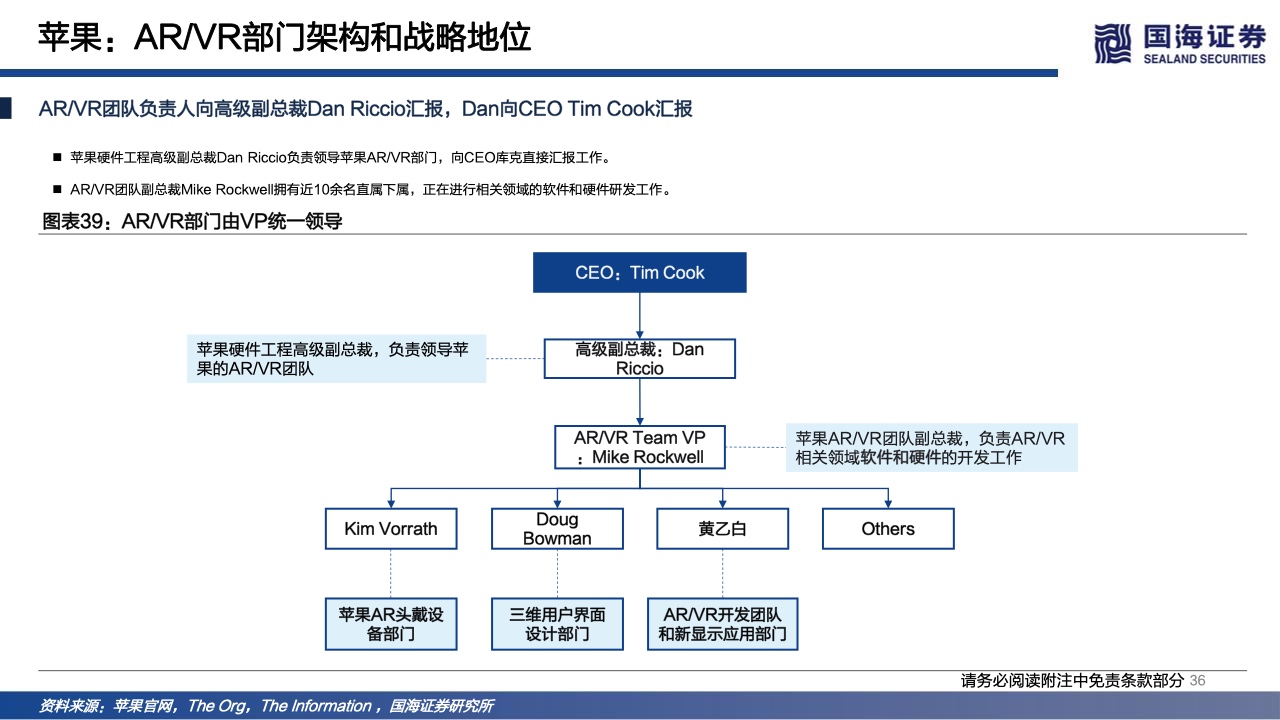Click the Sealand Securities logo
Screen dimensions: 1280x720
click(x=1180, y=45)
